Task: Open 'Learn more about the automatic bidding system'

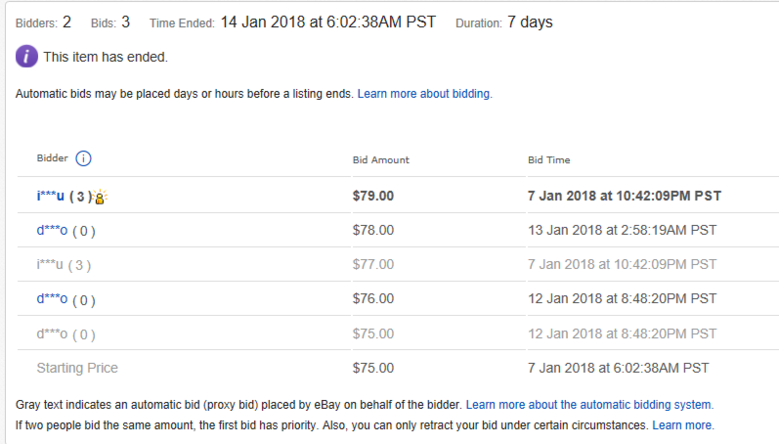Action: (590, 405)
